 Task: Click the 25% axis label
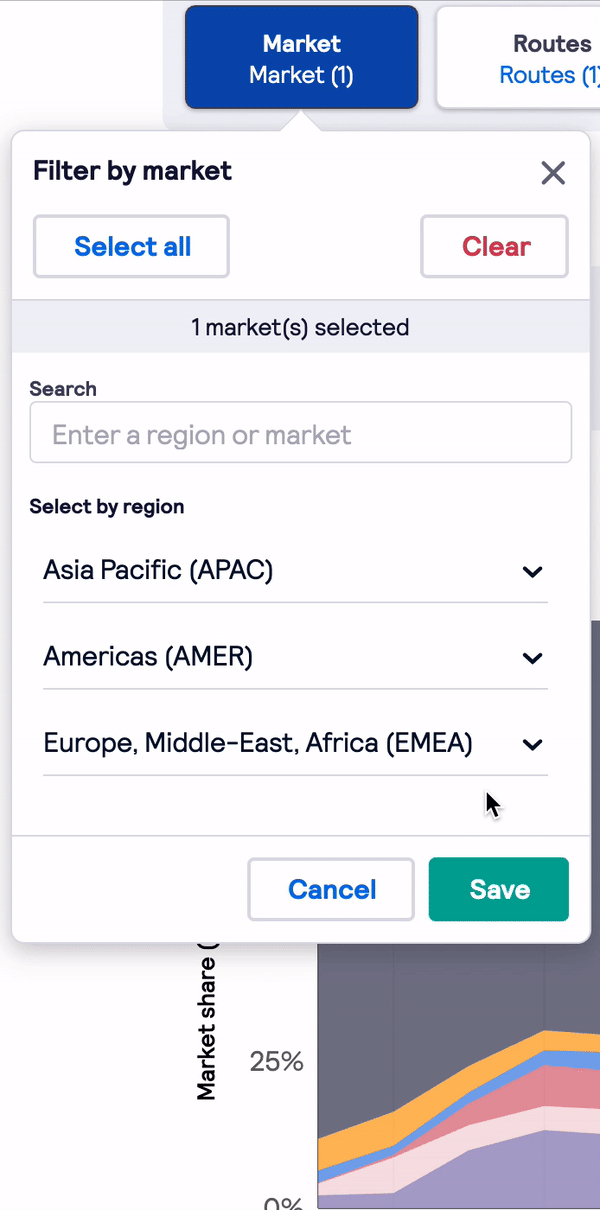coord(276,1061)
